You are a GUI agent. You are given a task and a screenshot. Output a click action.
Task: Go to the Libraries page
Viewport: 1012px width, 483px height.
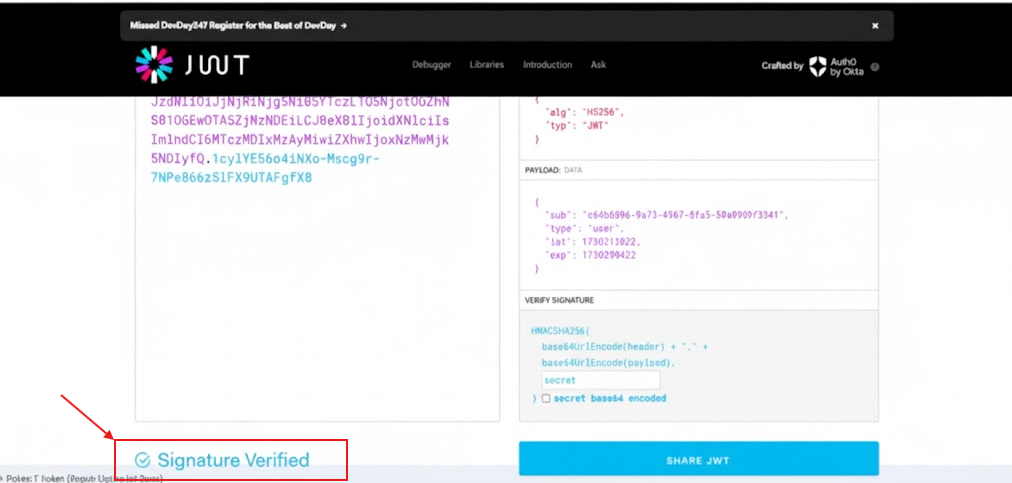(487, 65)
